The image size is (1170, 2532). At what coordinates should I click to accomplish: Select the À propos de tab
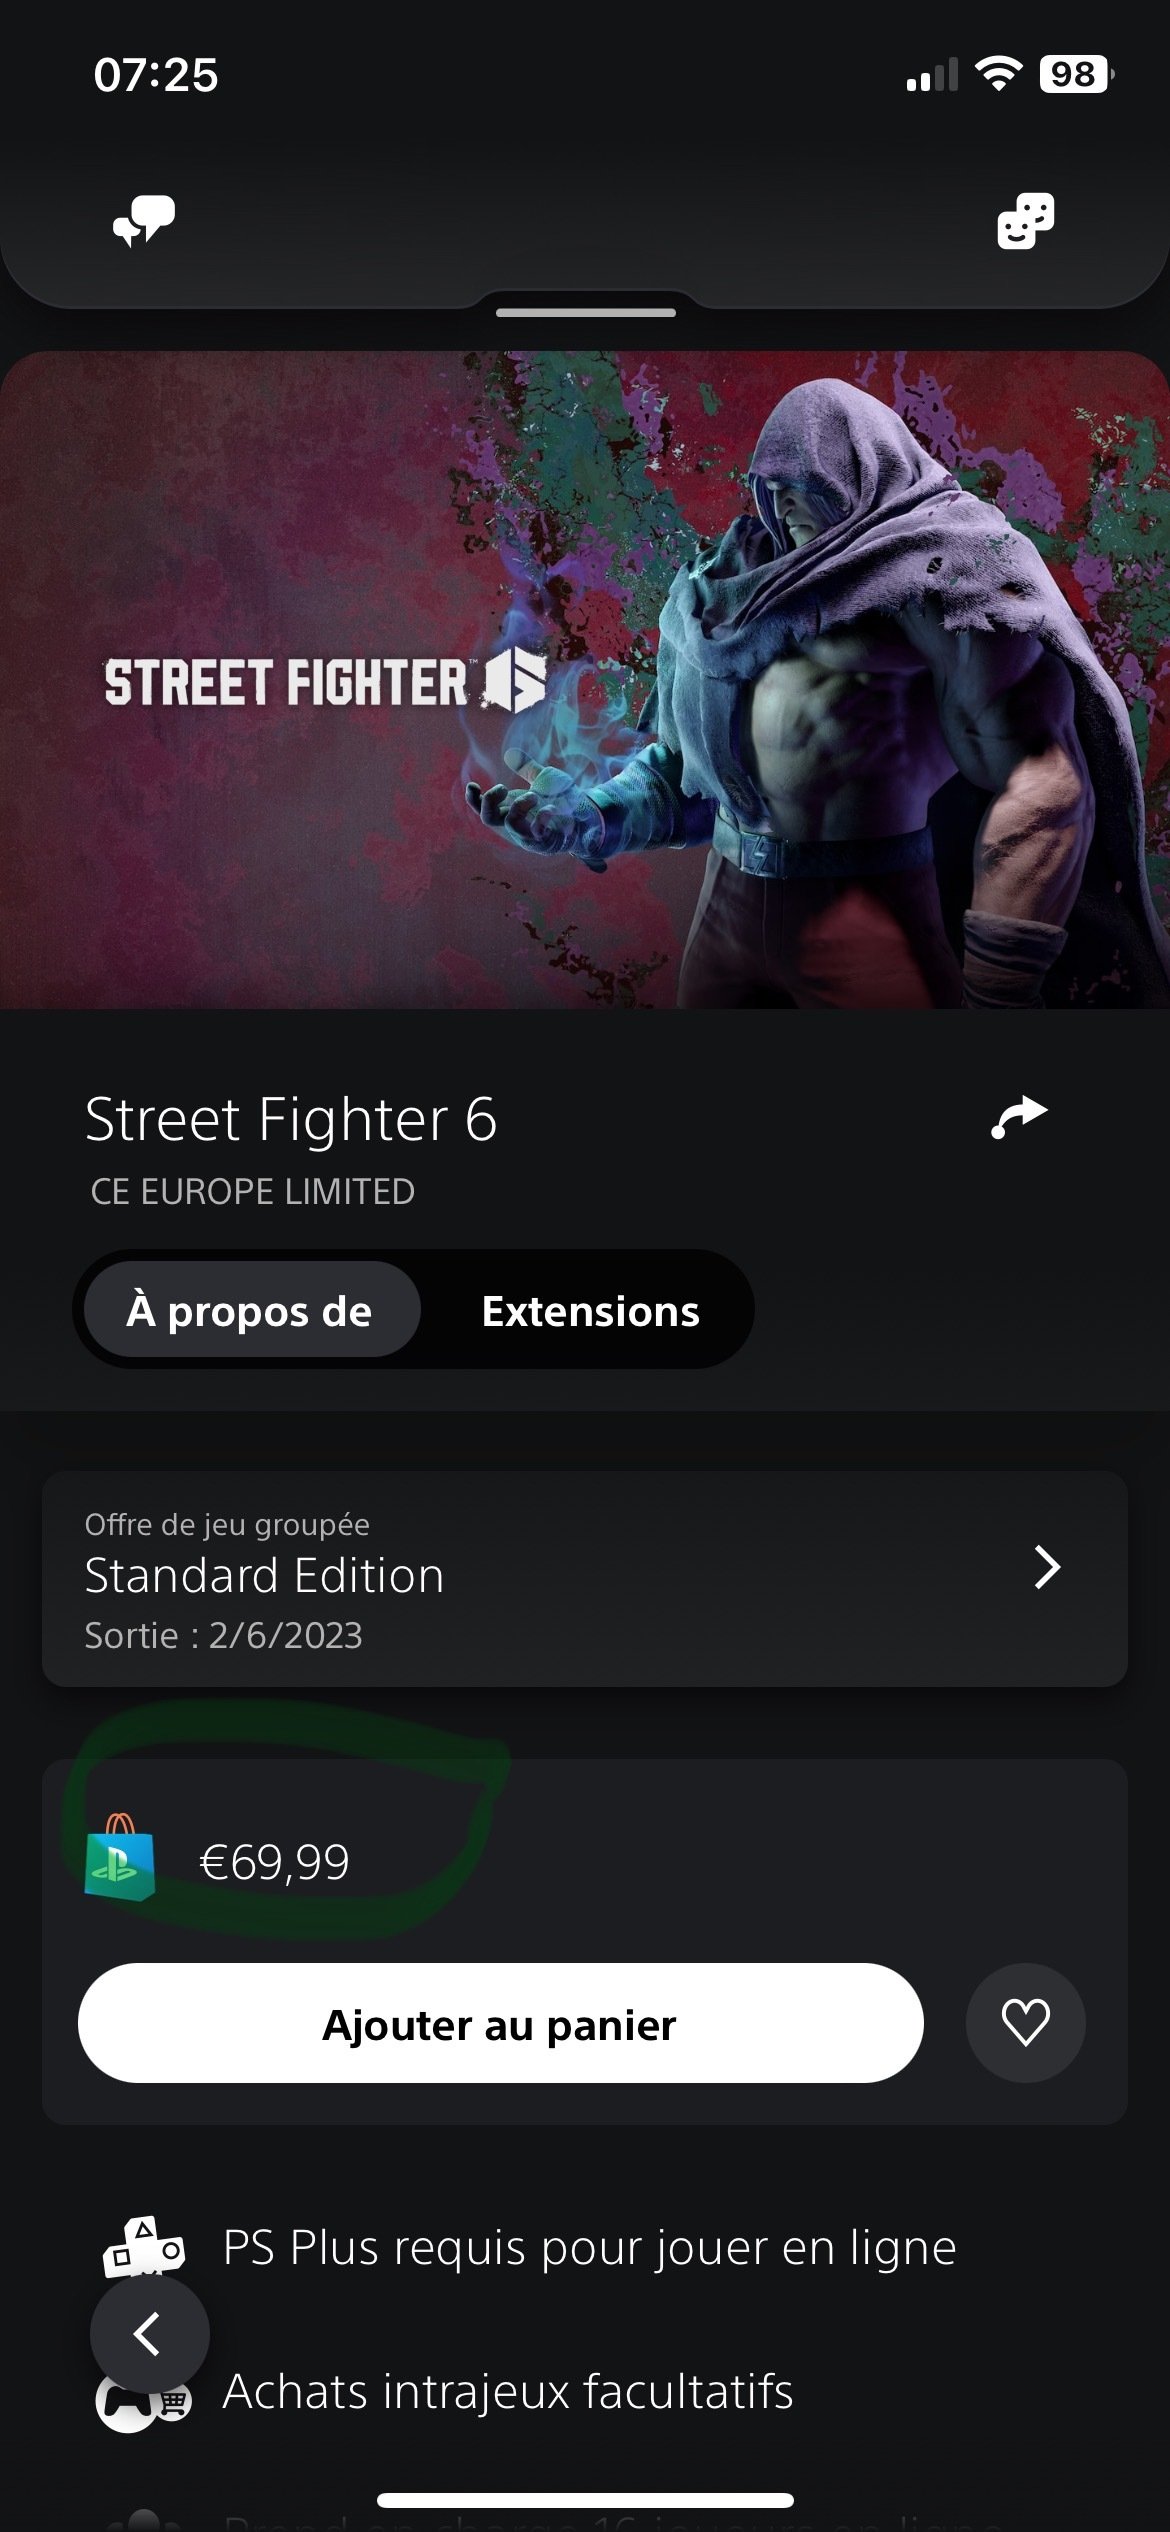coord(251,1310)
